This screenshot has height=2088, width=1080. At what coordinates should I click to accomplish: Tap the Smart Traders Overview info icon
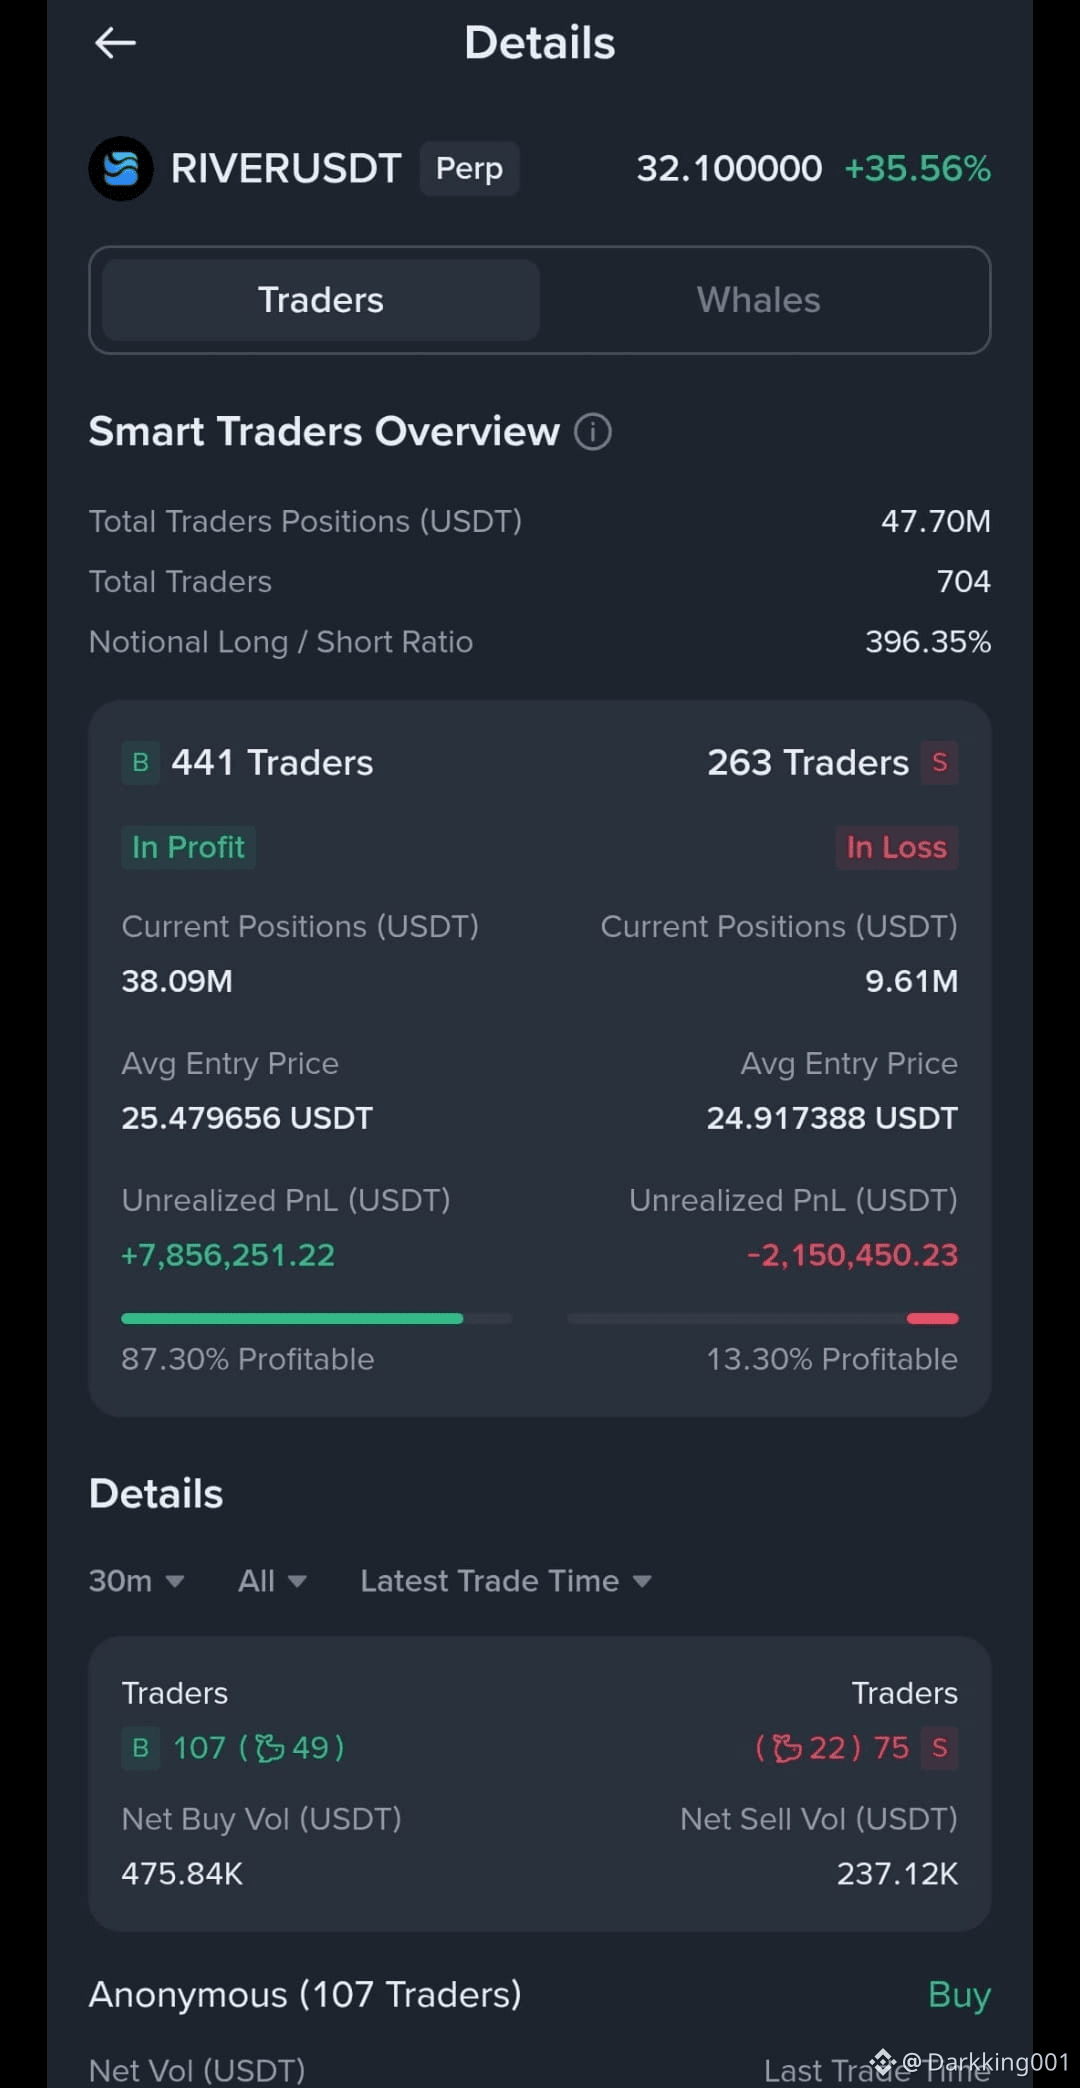click(x=593, y=432)
